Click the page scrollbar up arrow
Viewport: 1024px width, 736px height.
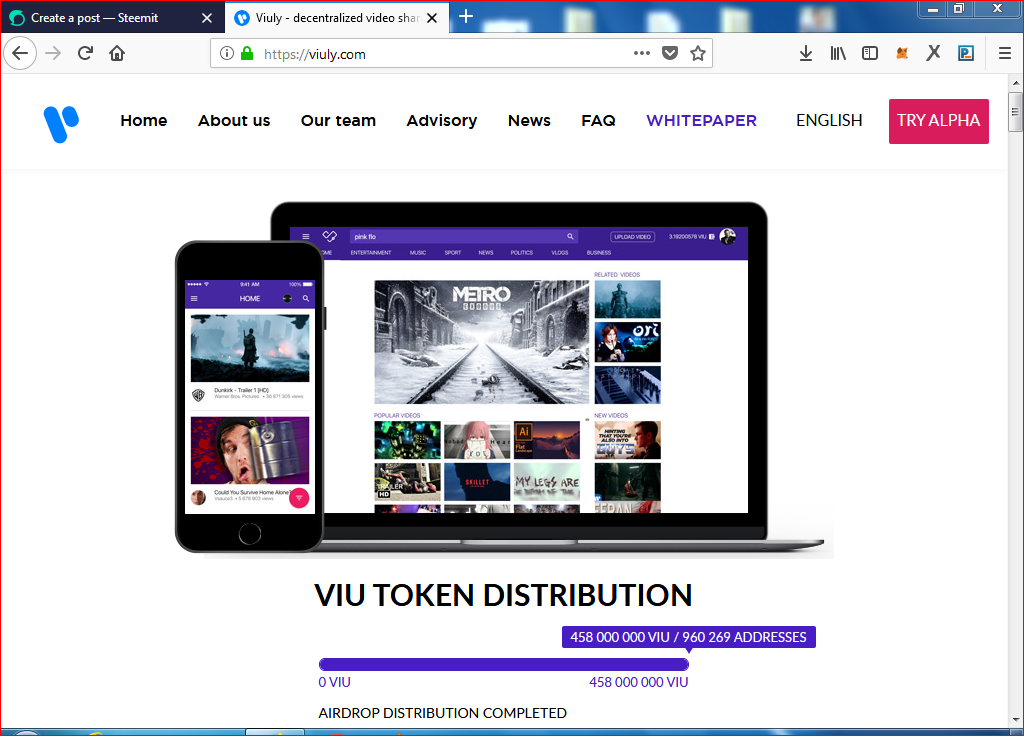pos(1016,84)
